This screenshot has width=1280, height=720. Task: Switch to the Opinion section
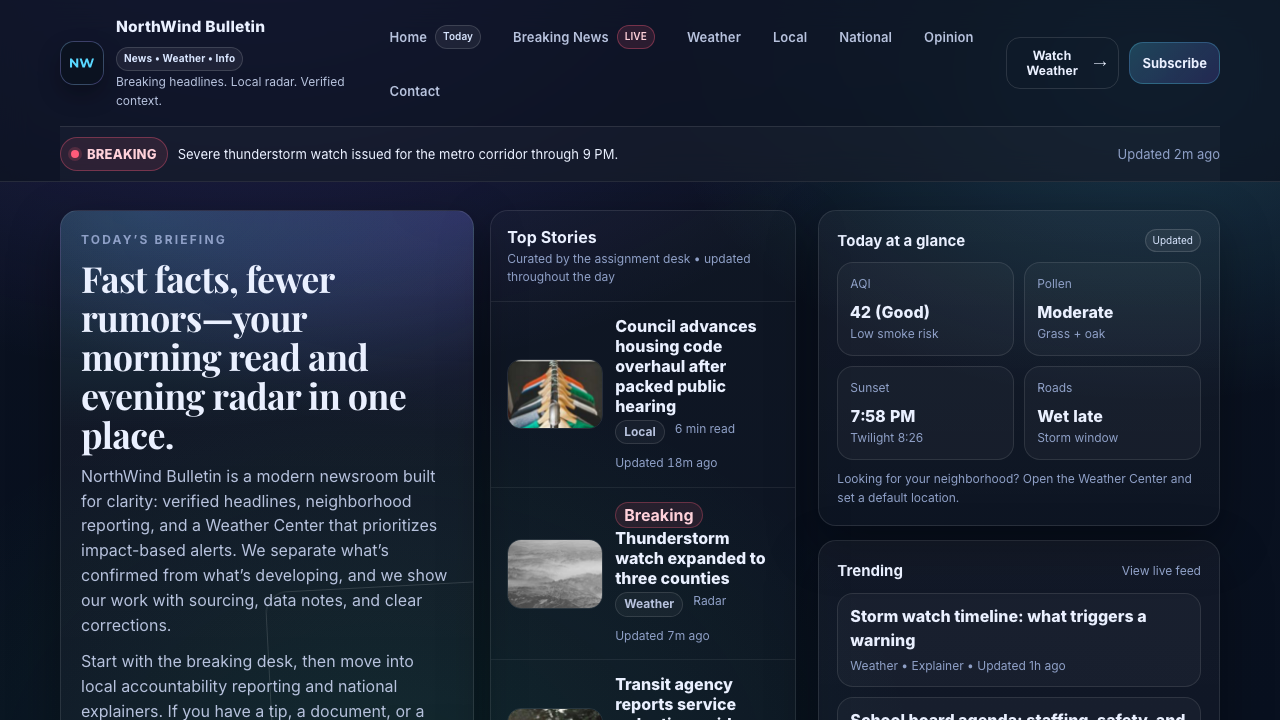click(948, 37)
